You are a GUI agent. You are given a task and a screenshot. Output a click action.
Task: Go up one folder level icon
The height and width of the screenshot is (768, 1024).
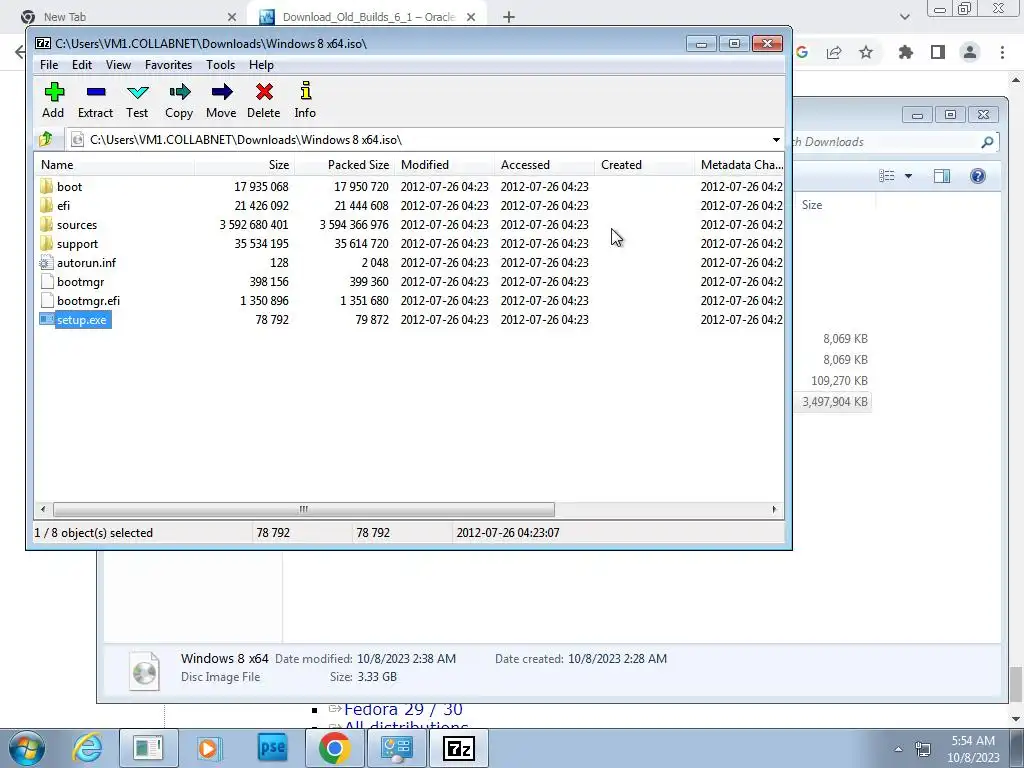[x=46, y=139]
